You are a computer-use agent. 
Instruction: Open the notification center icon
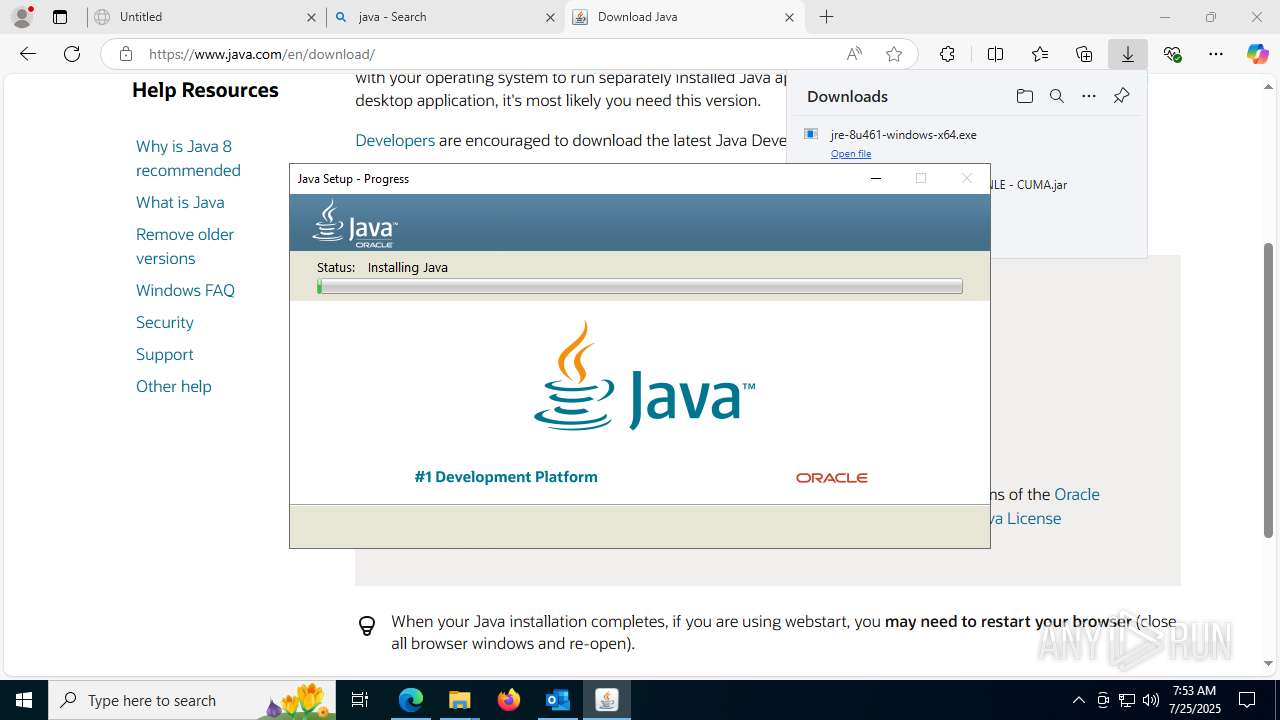[x=1247, y=700]
